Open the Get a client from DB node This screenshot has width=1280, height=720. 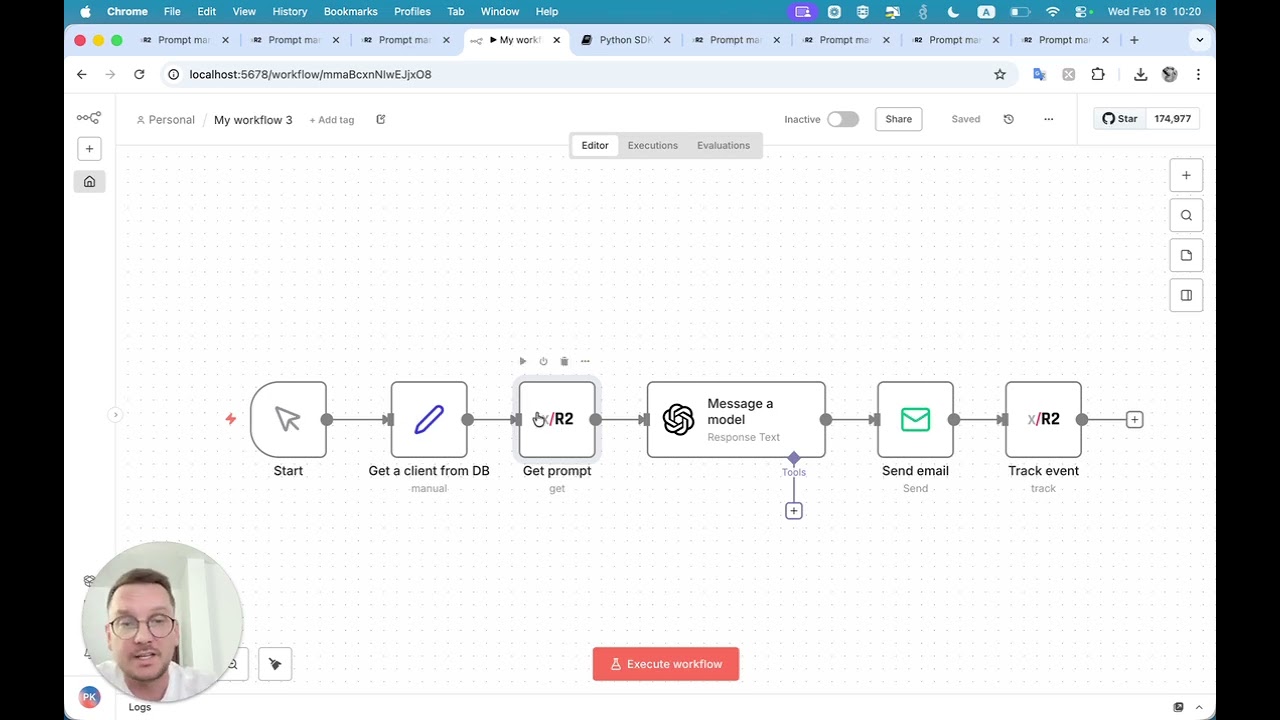click(429, 419)
